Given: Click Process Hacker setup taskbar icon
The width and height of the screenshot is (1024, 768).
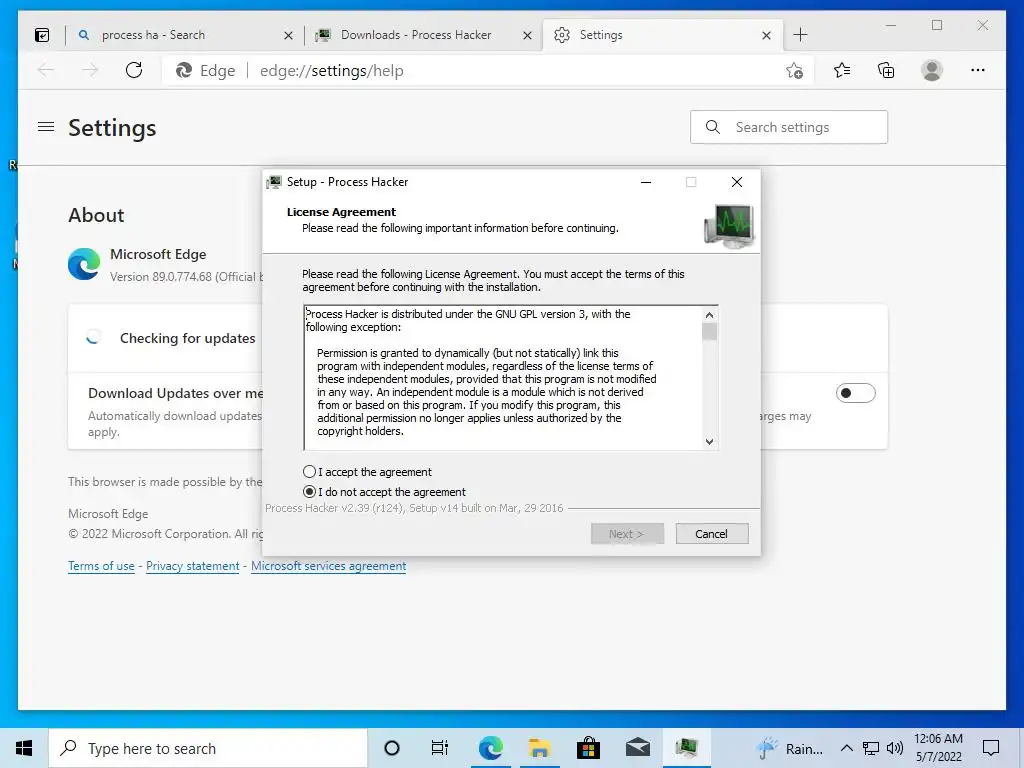Looking at the screenshot, I should pos(686,748).
